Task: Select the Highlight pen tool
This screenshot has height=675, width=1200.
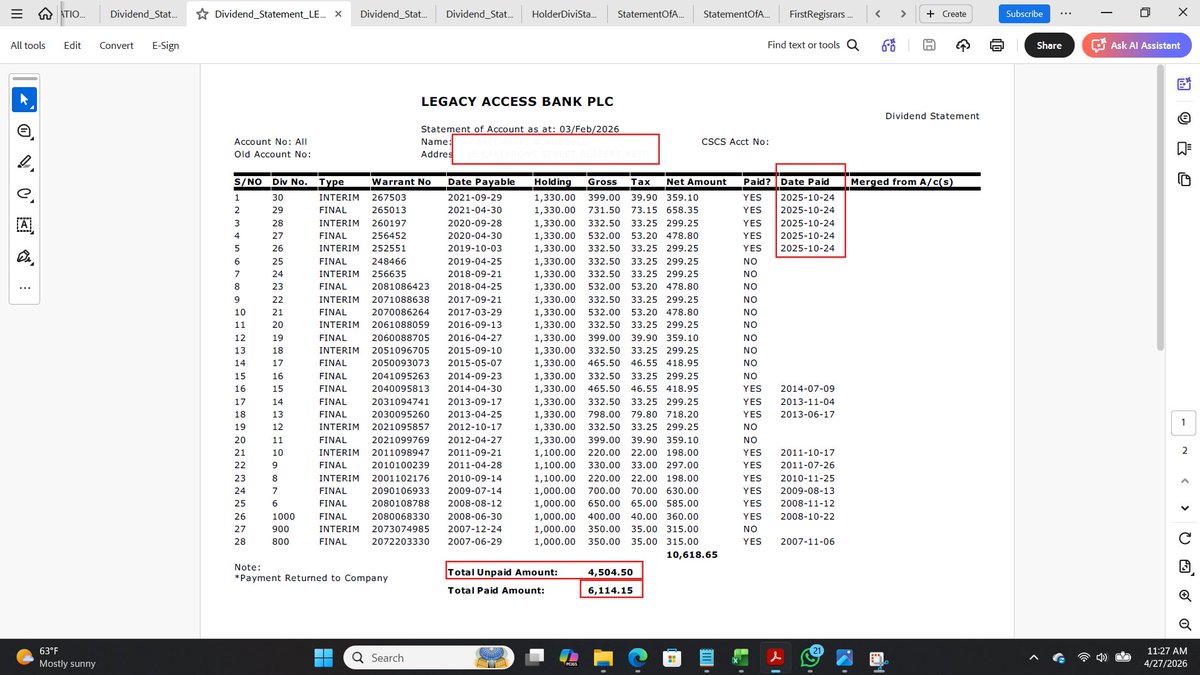Action: click(x=25, y=162)
